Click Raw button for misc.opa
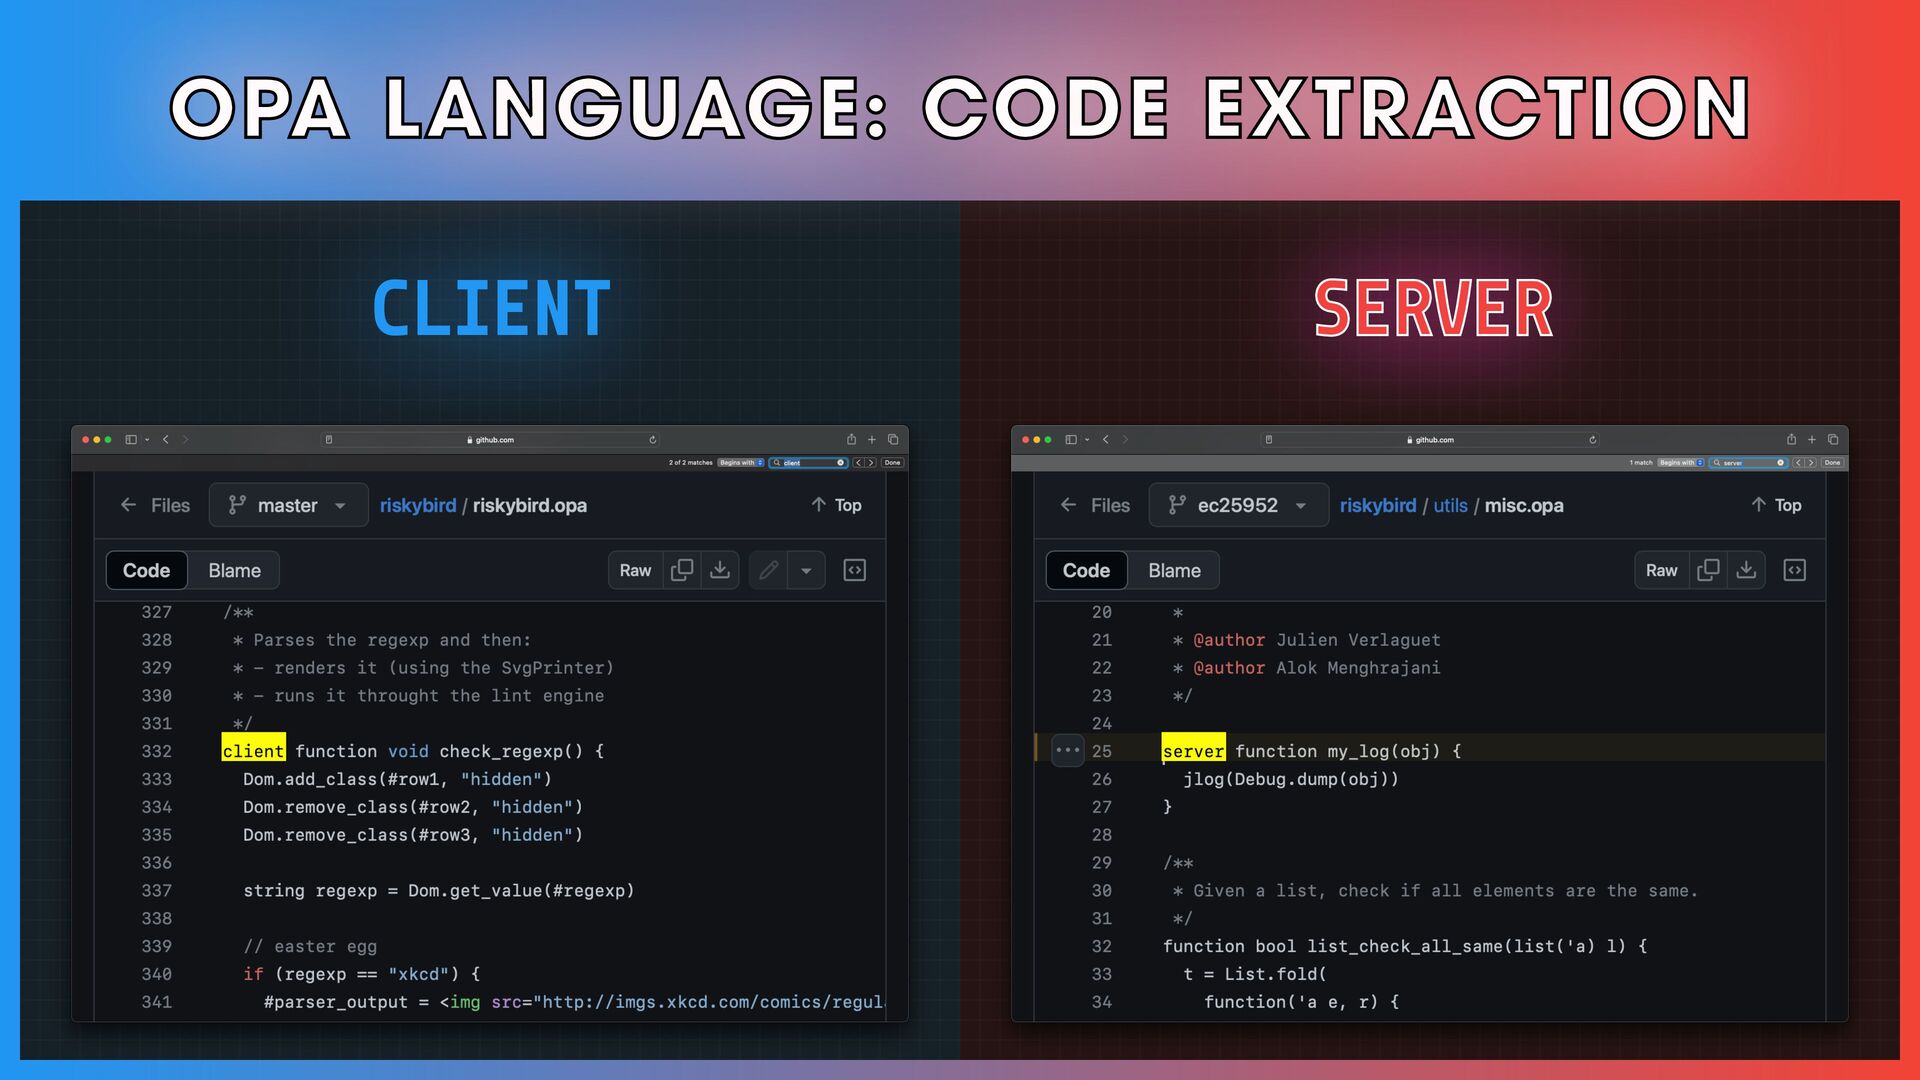 pyautogui.click(x=1661, y=570)
